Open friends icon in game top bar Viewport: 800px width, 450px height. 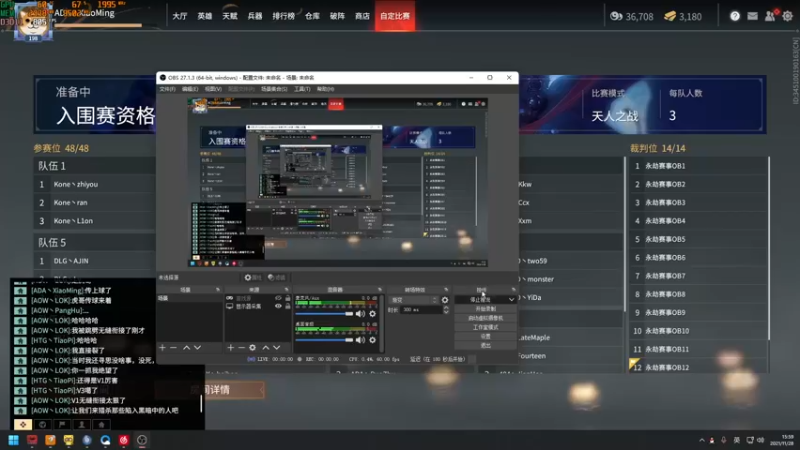(770, 16)
